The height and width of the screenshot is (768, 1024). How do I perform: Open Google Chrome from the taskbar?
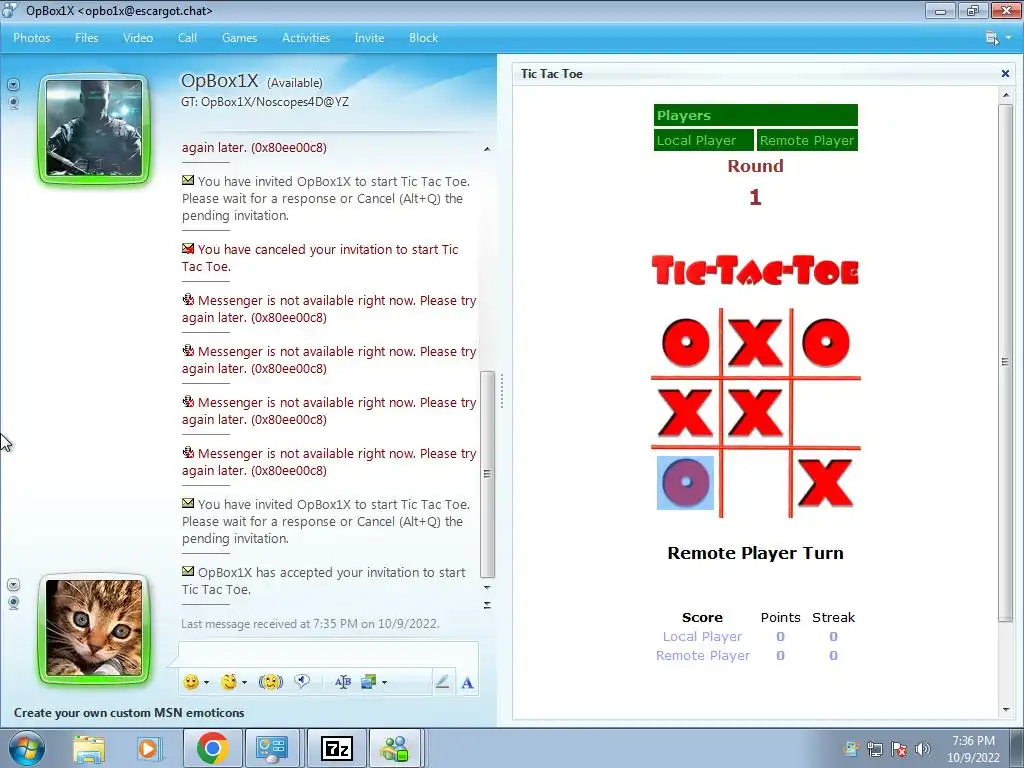tap(212, 748)
